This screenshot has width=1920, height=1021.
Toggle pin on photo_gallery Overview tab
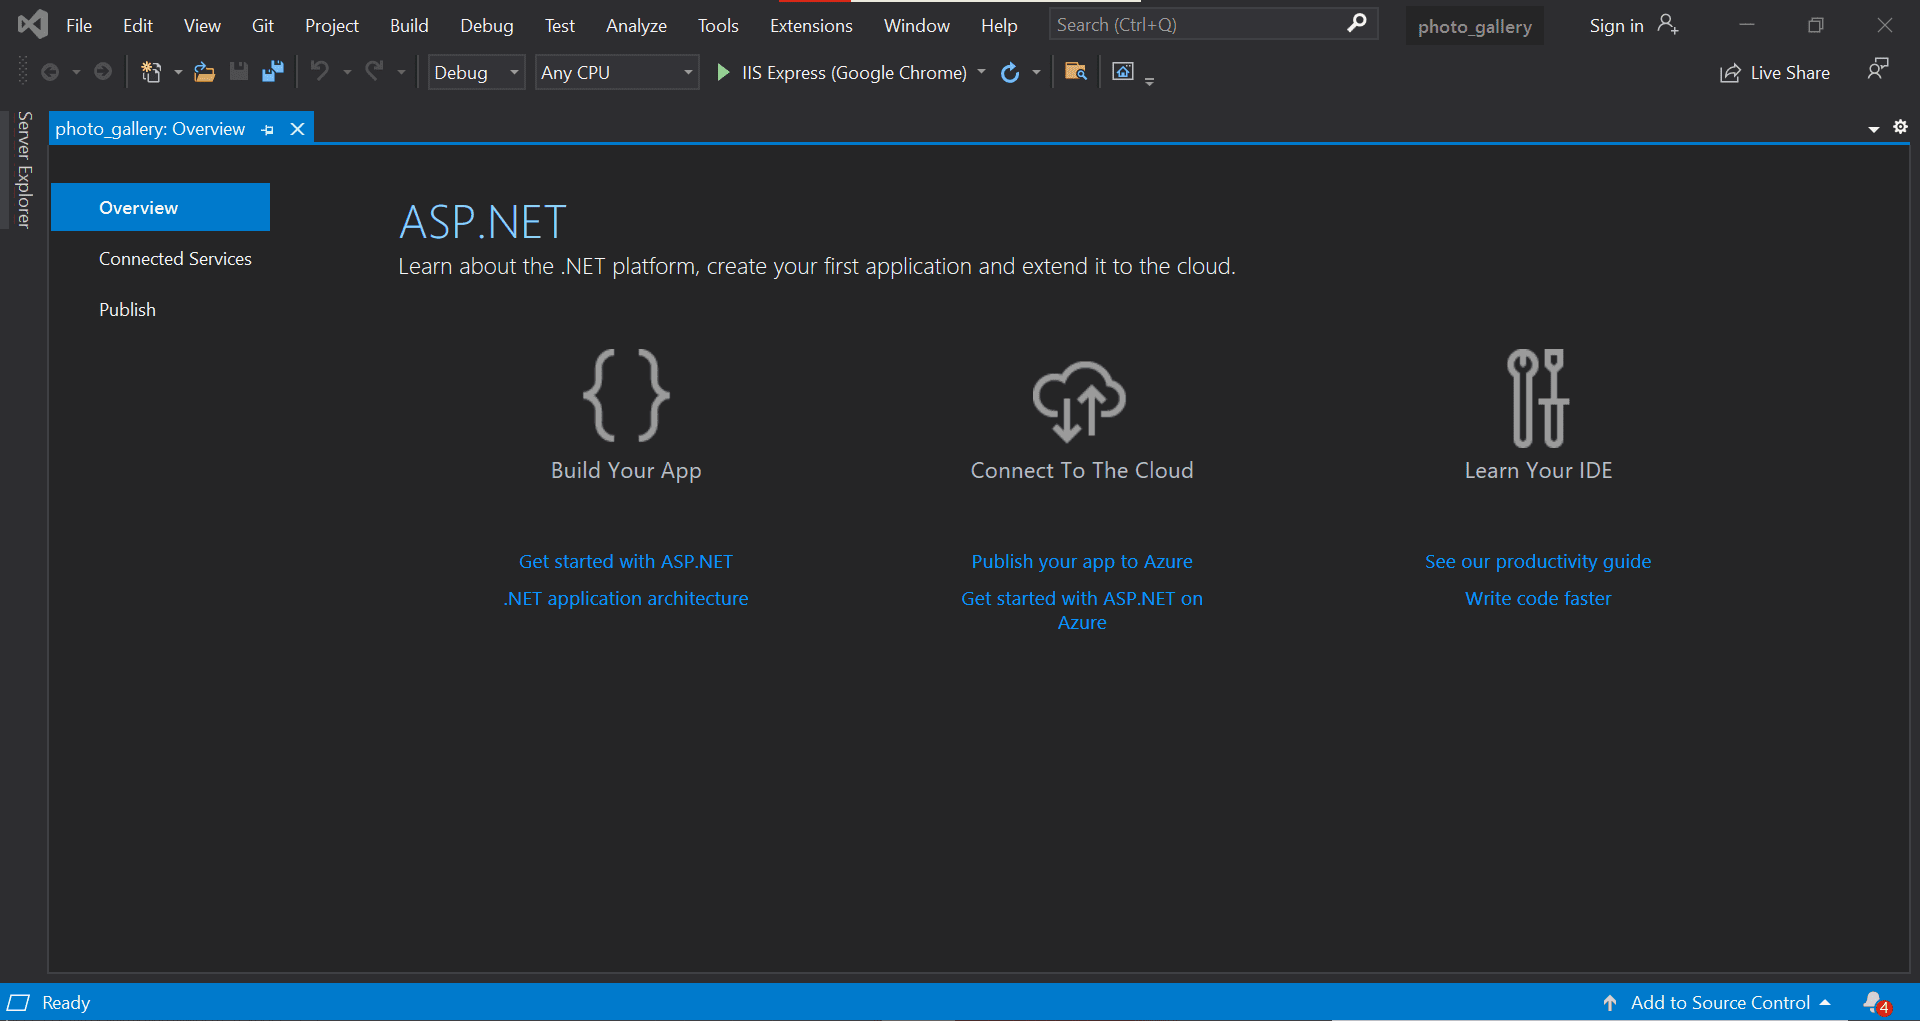[x=267, y=130]
